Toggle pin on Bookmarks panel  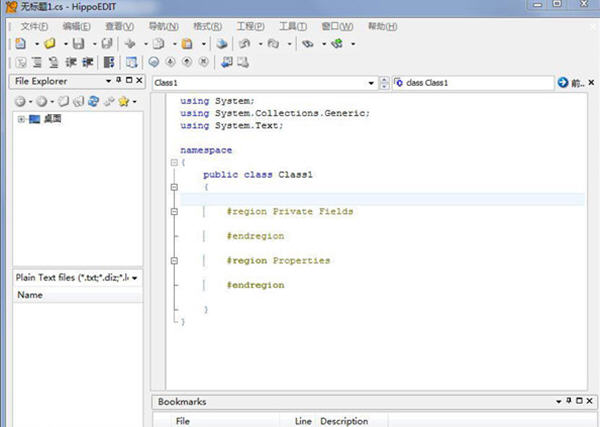click(570, 401)
